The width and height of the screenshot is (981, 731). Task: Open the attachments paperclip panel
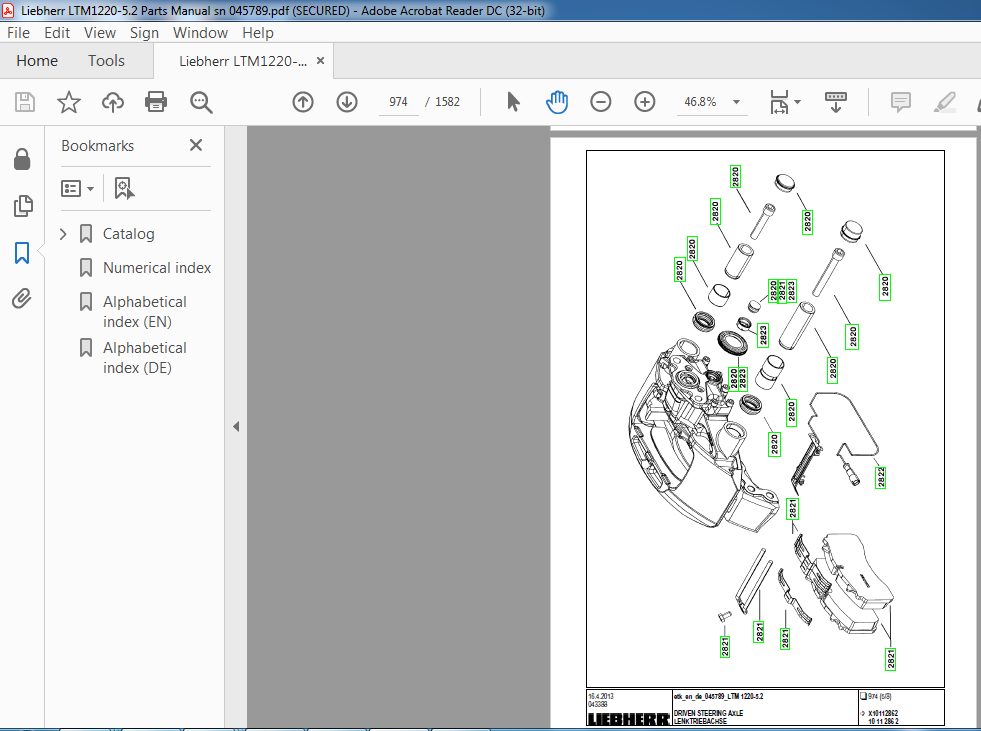22,299
